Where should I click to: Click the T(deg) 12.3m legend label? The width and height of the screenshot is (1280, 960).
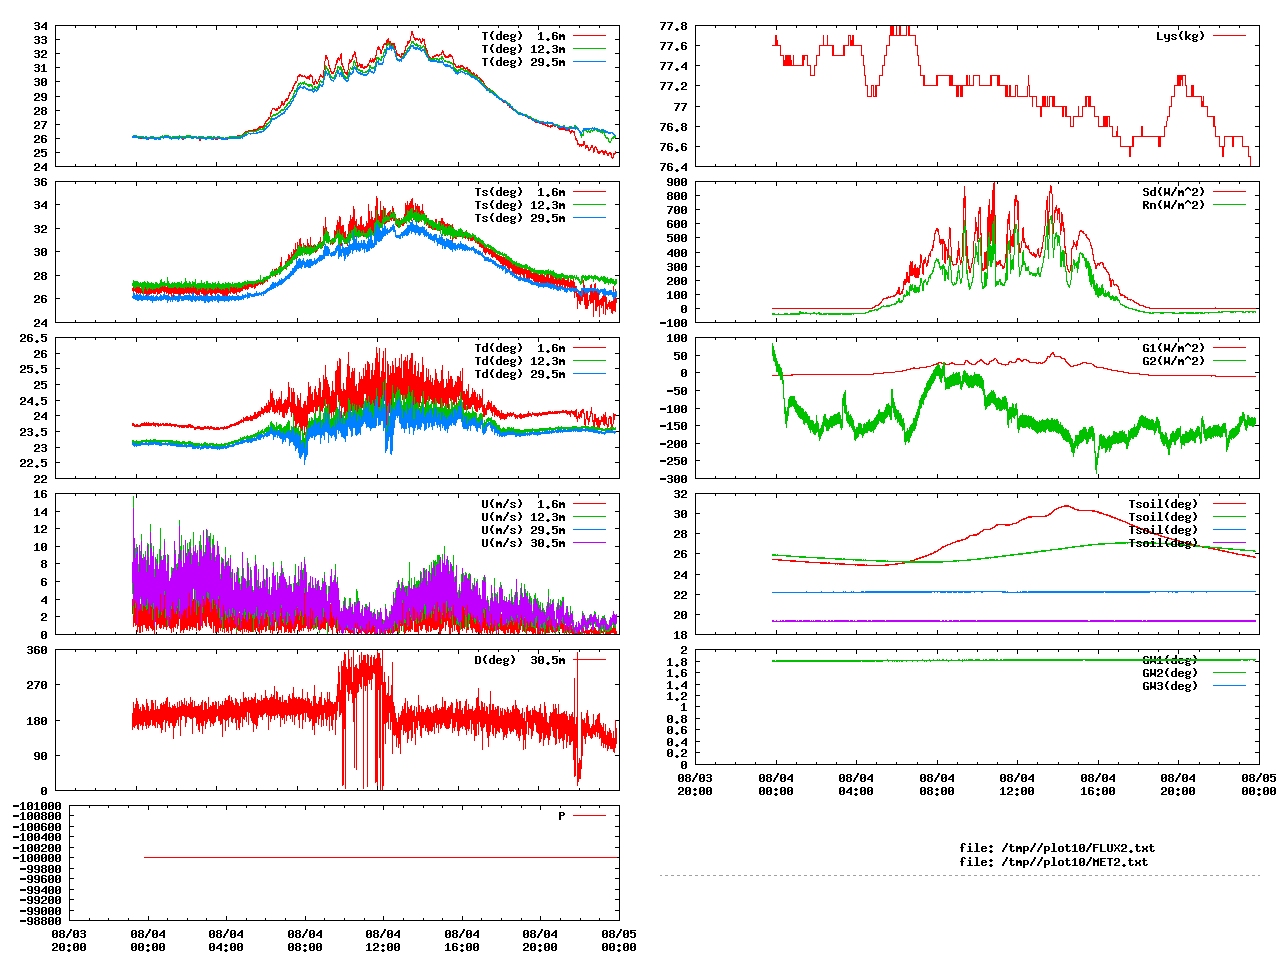tap(523, 49)
